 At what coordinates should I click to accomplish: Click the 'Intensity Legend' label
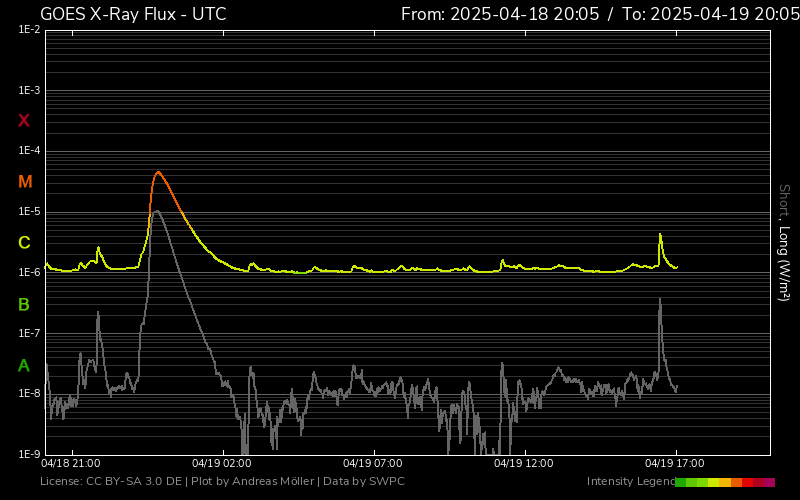click(631, 481)
